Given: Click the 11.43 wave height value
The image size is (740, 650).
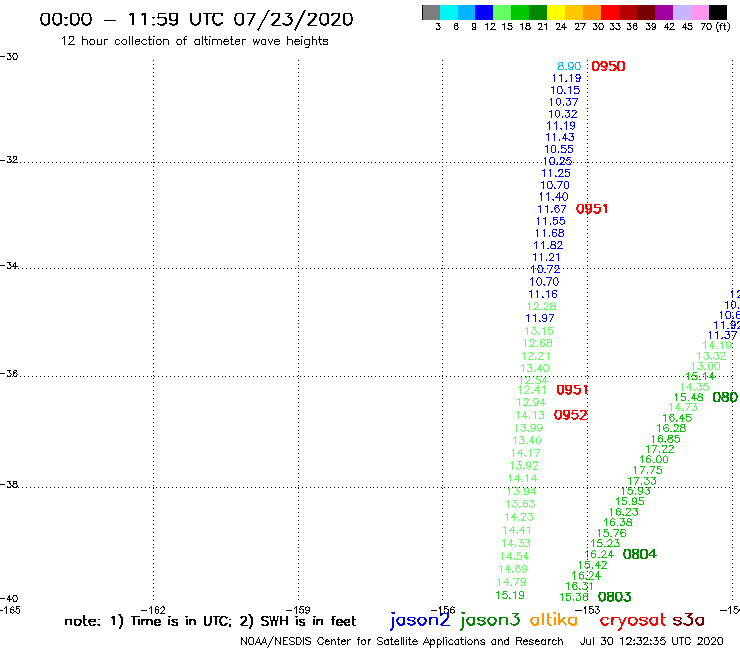Looking at the screenshot, I should (560, 137).
